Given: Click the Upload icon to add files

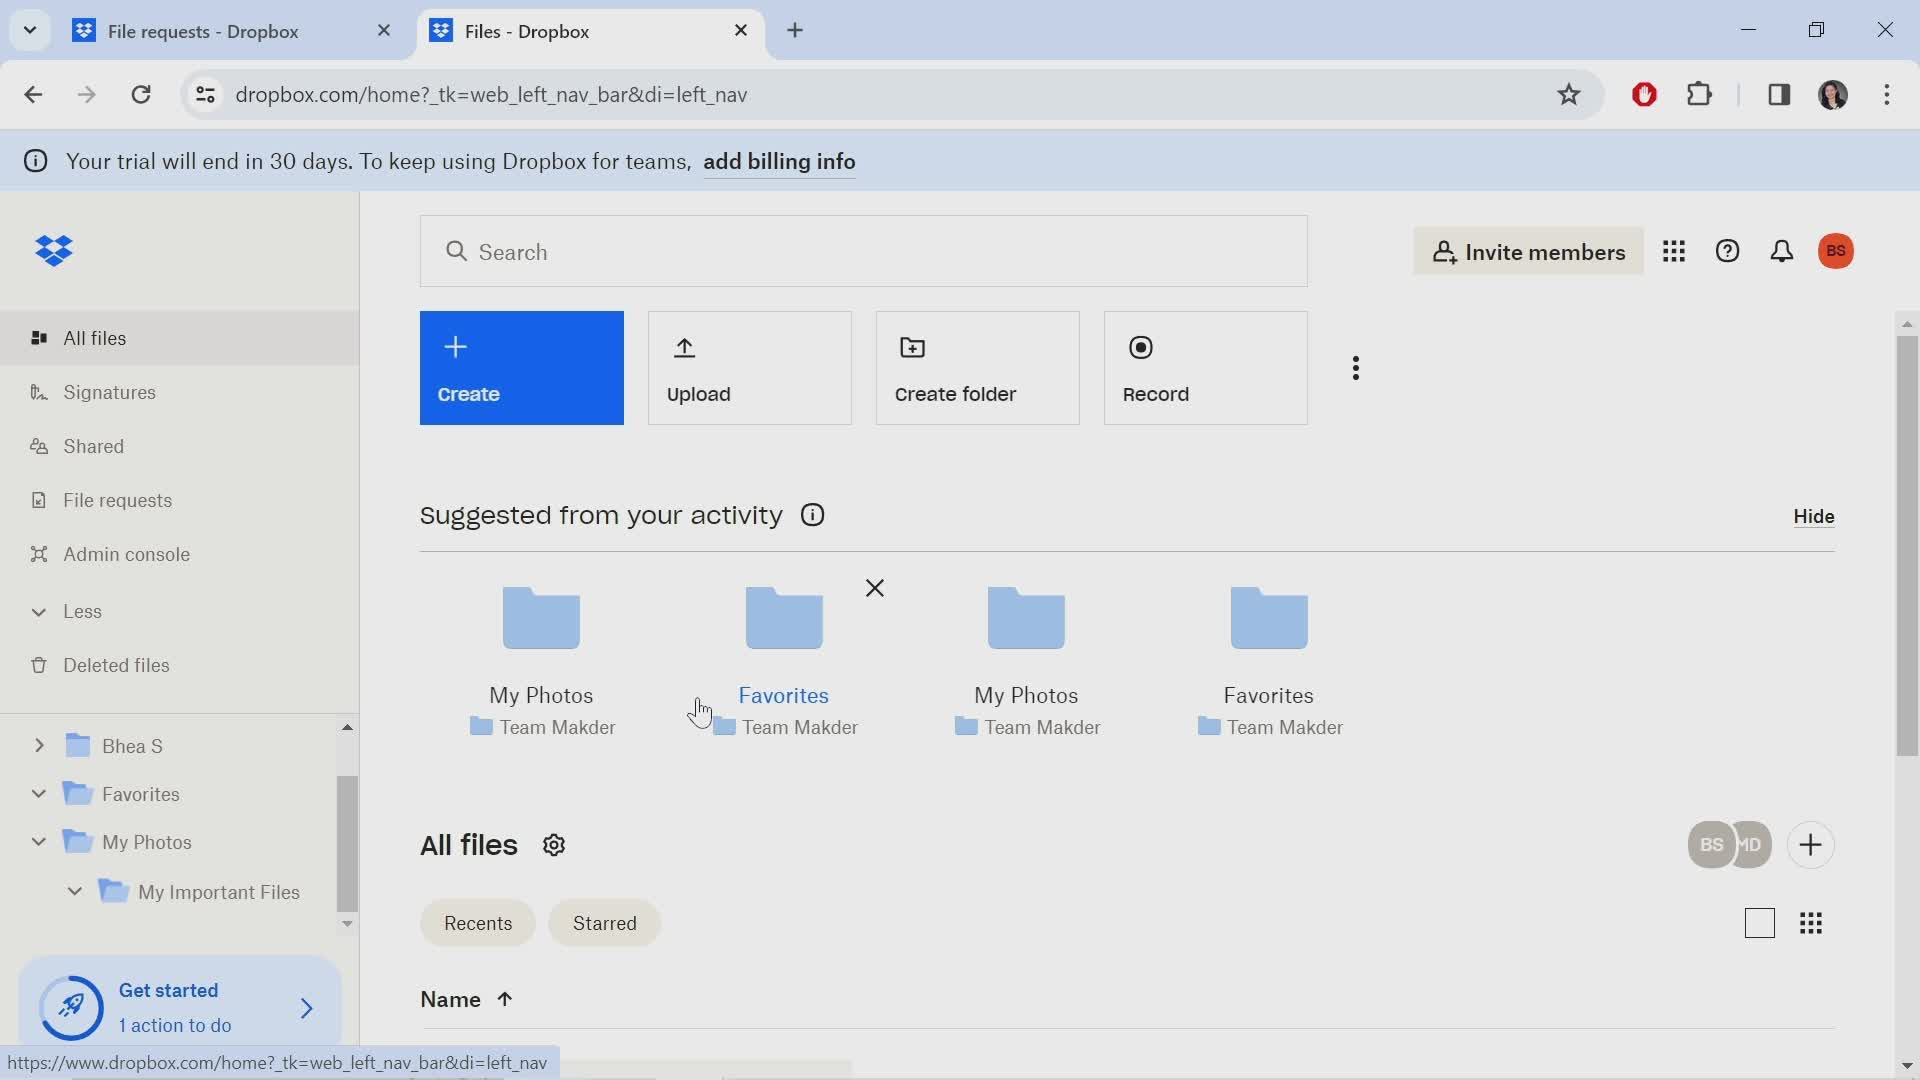Looking at the screenshot, I should 684,345.
